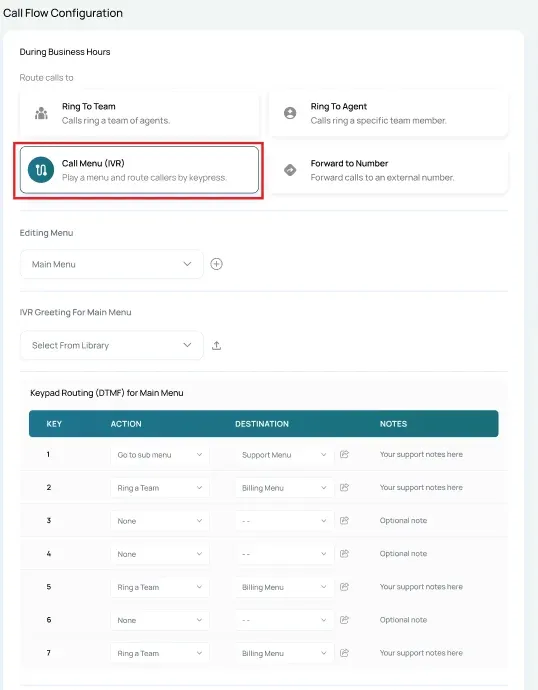The height and width of the screenshot is (690, 538).
Task: Open the None action dropdown for key 3
Action: click(160, 521)
